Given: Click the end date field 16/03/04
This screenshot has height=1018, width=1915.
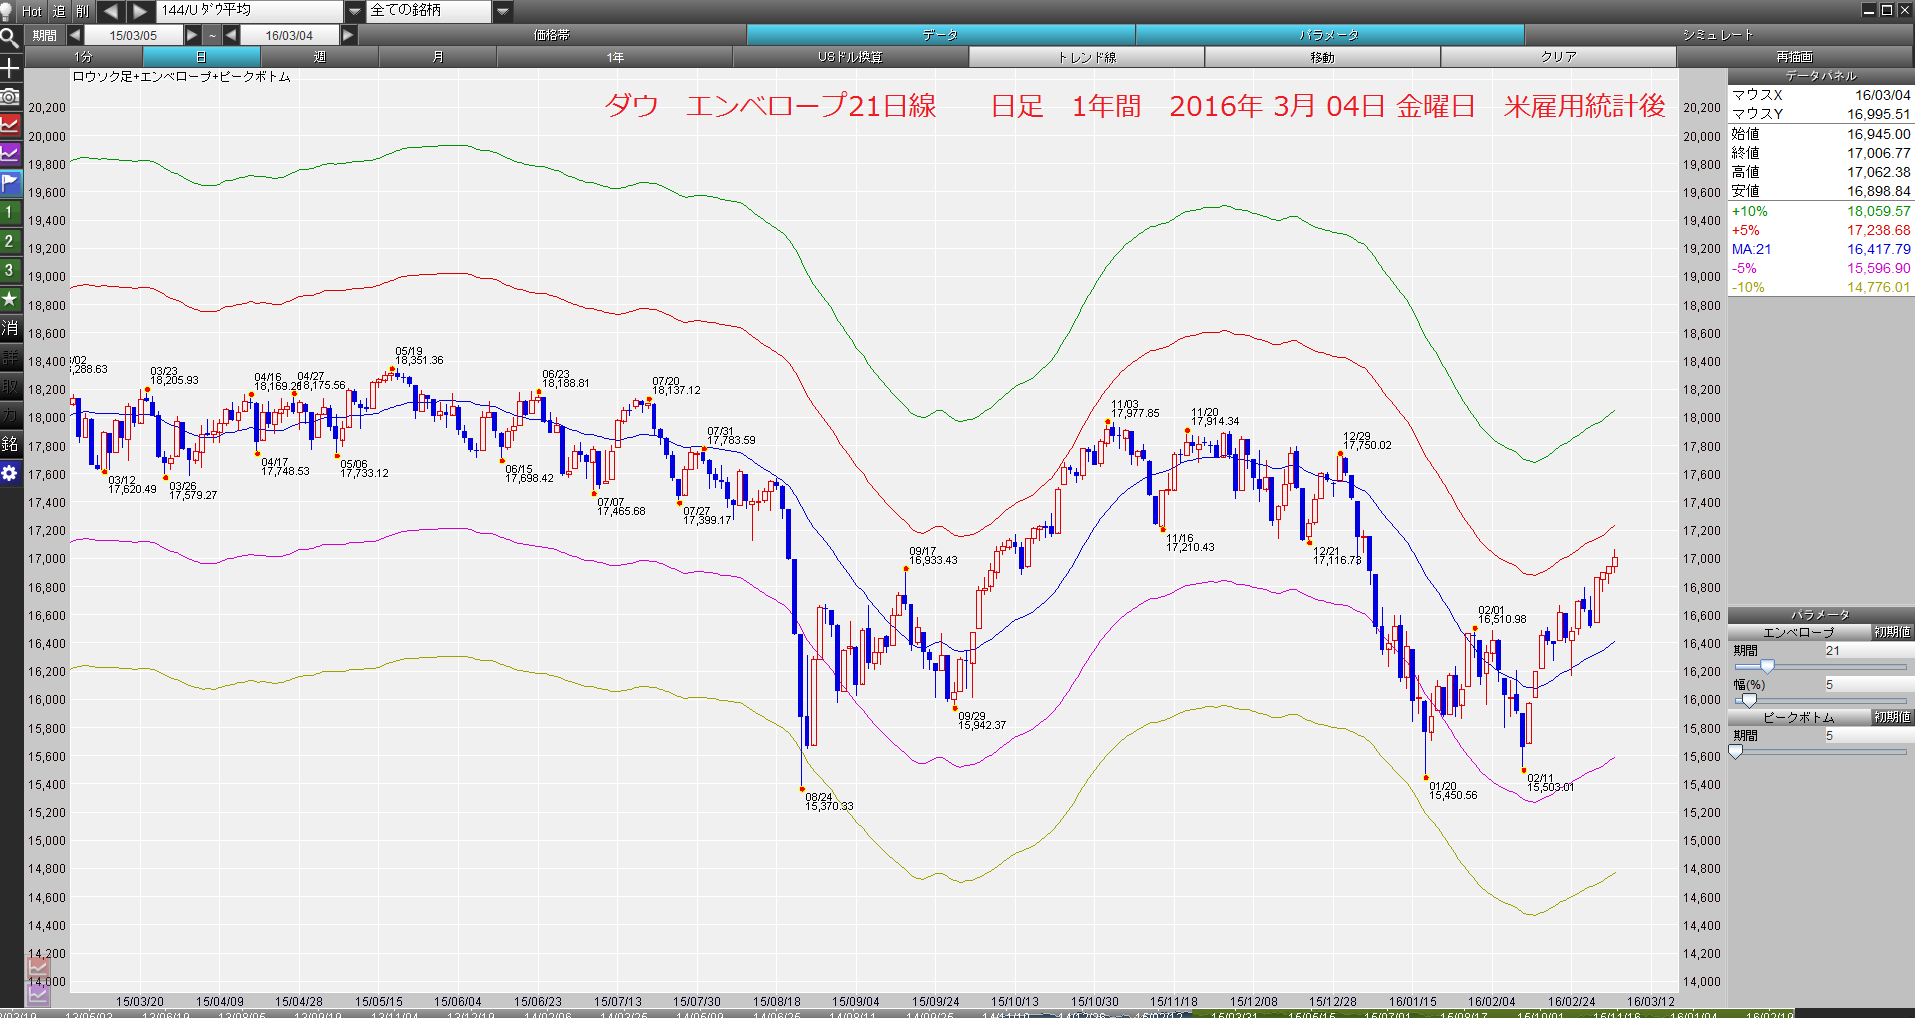Looking at the screenshot, I should pos(290,35).
